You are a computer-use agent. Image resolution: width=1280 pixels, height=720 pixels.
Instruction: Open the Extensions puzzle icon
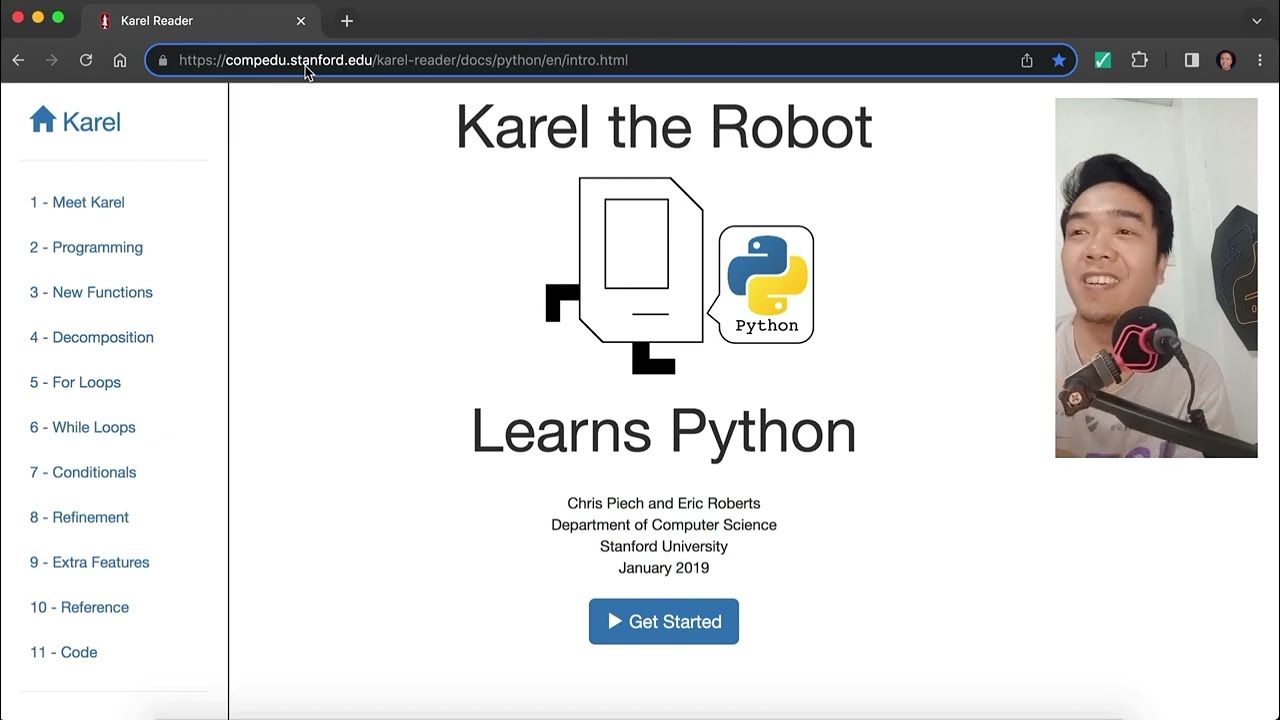(1140, 60)
